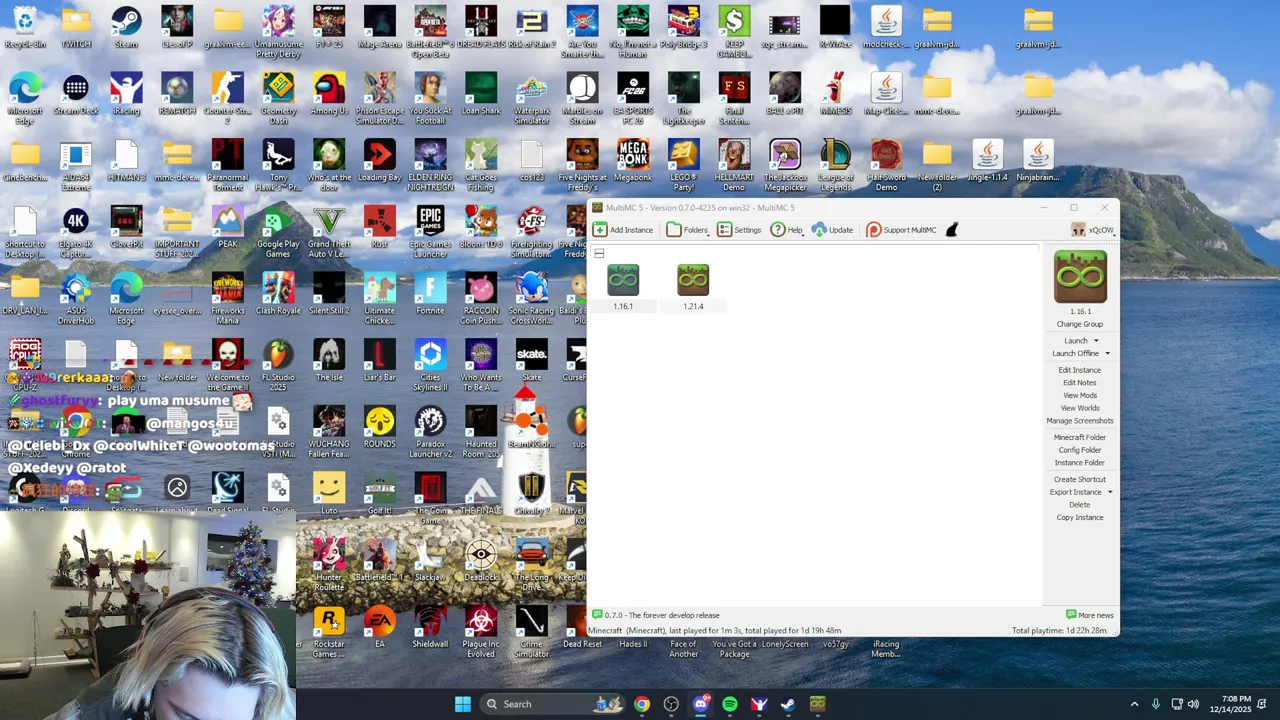Image resolution: width=1280 pixels, height=720 pixels.
Task: Open Rust desktop icon
Action: pyautogui.click(x=380, y=227)
